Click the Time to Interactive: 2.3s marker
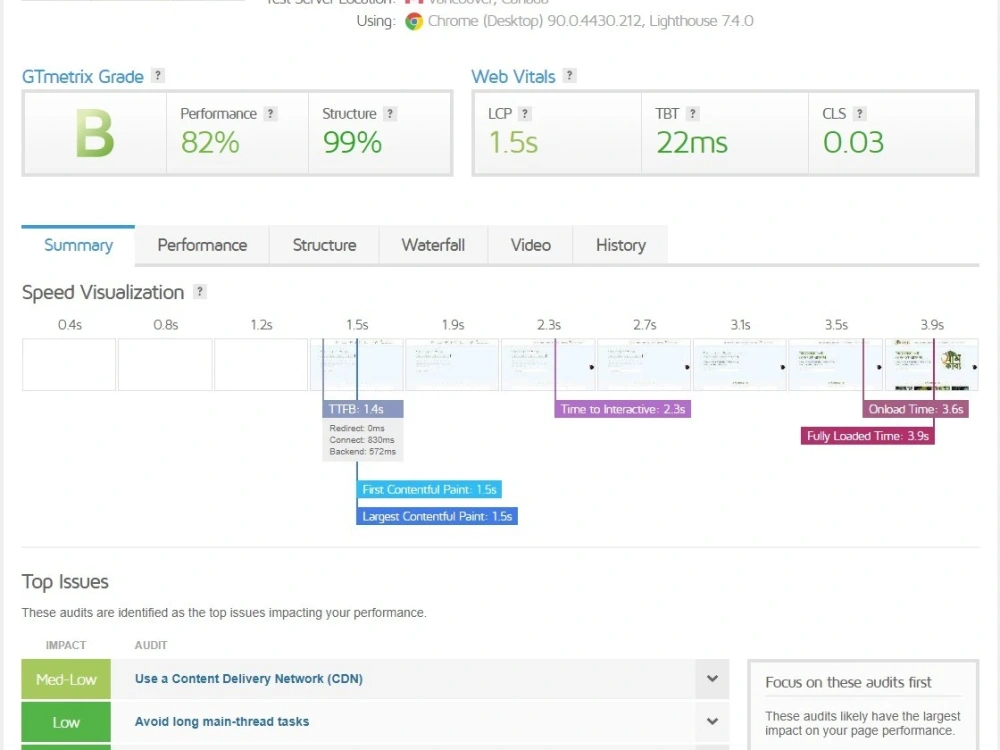1000x750 pixels. pyautogui.click(x=622, y=409)
